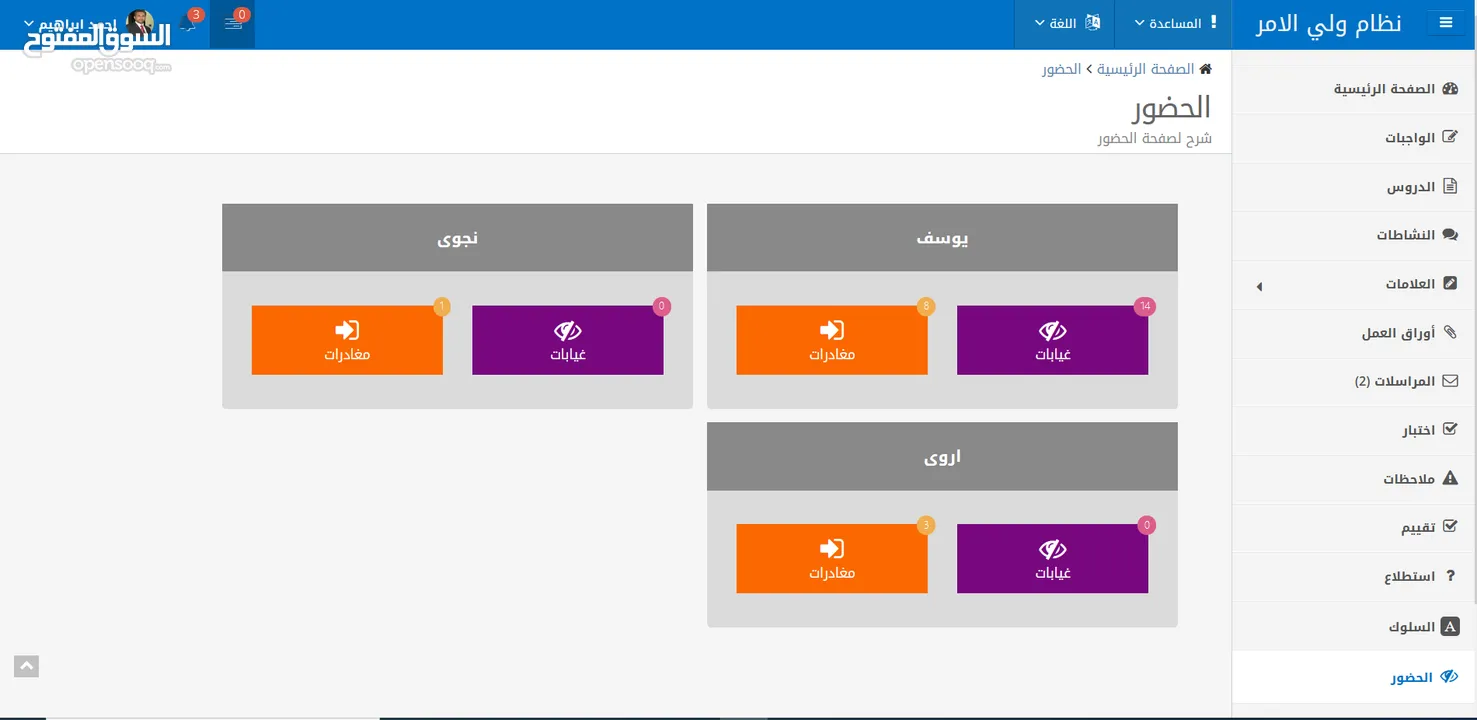The width and height of the screenshot is (1477, 720).
Task: Open اختبار sidebar item
Action: tap(1355, 430)
